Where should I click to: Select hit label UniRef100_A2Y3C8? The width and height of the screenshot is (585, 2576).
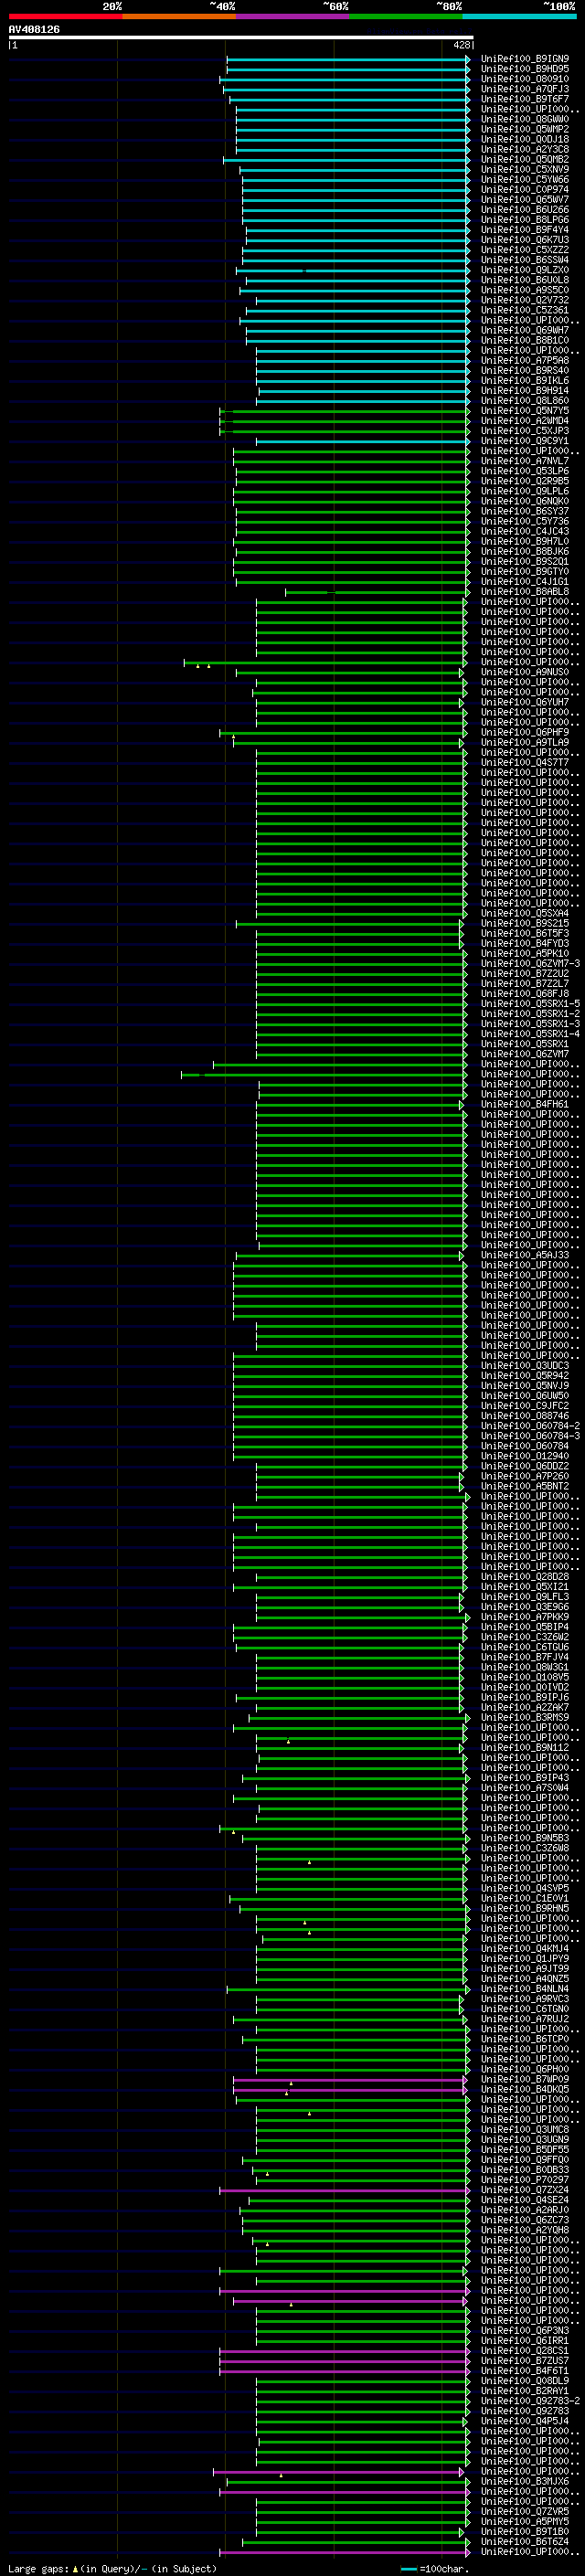[x=525, y=149]
